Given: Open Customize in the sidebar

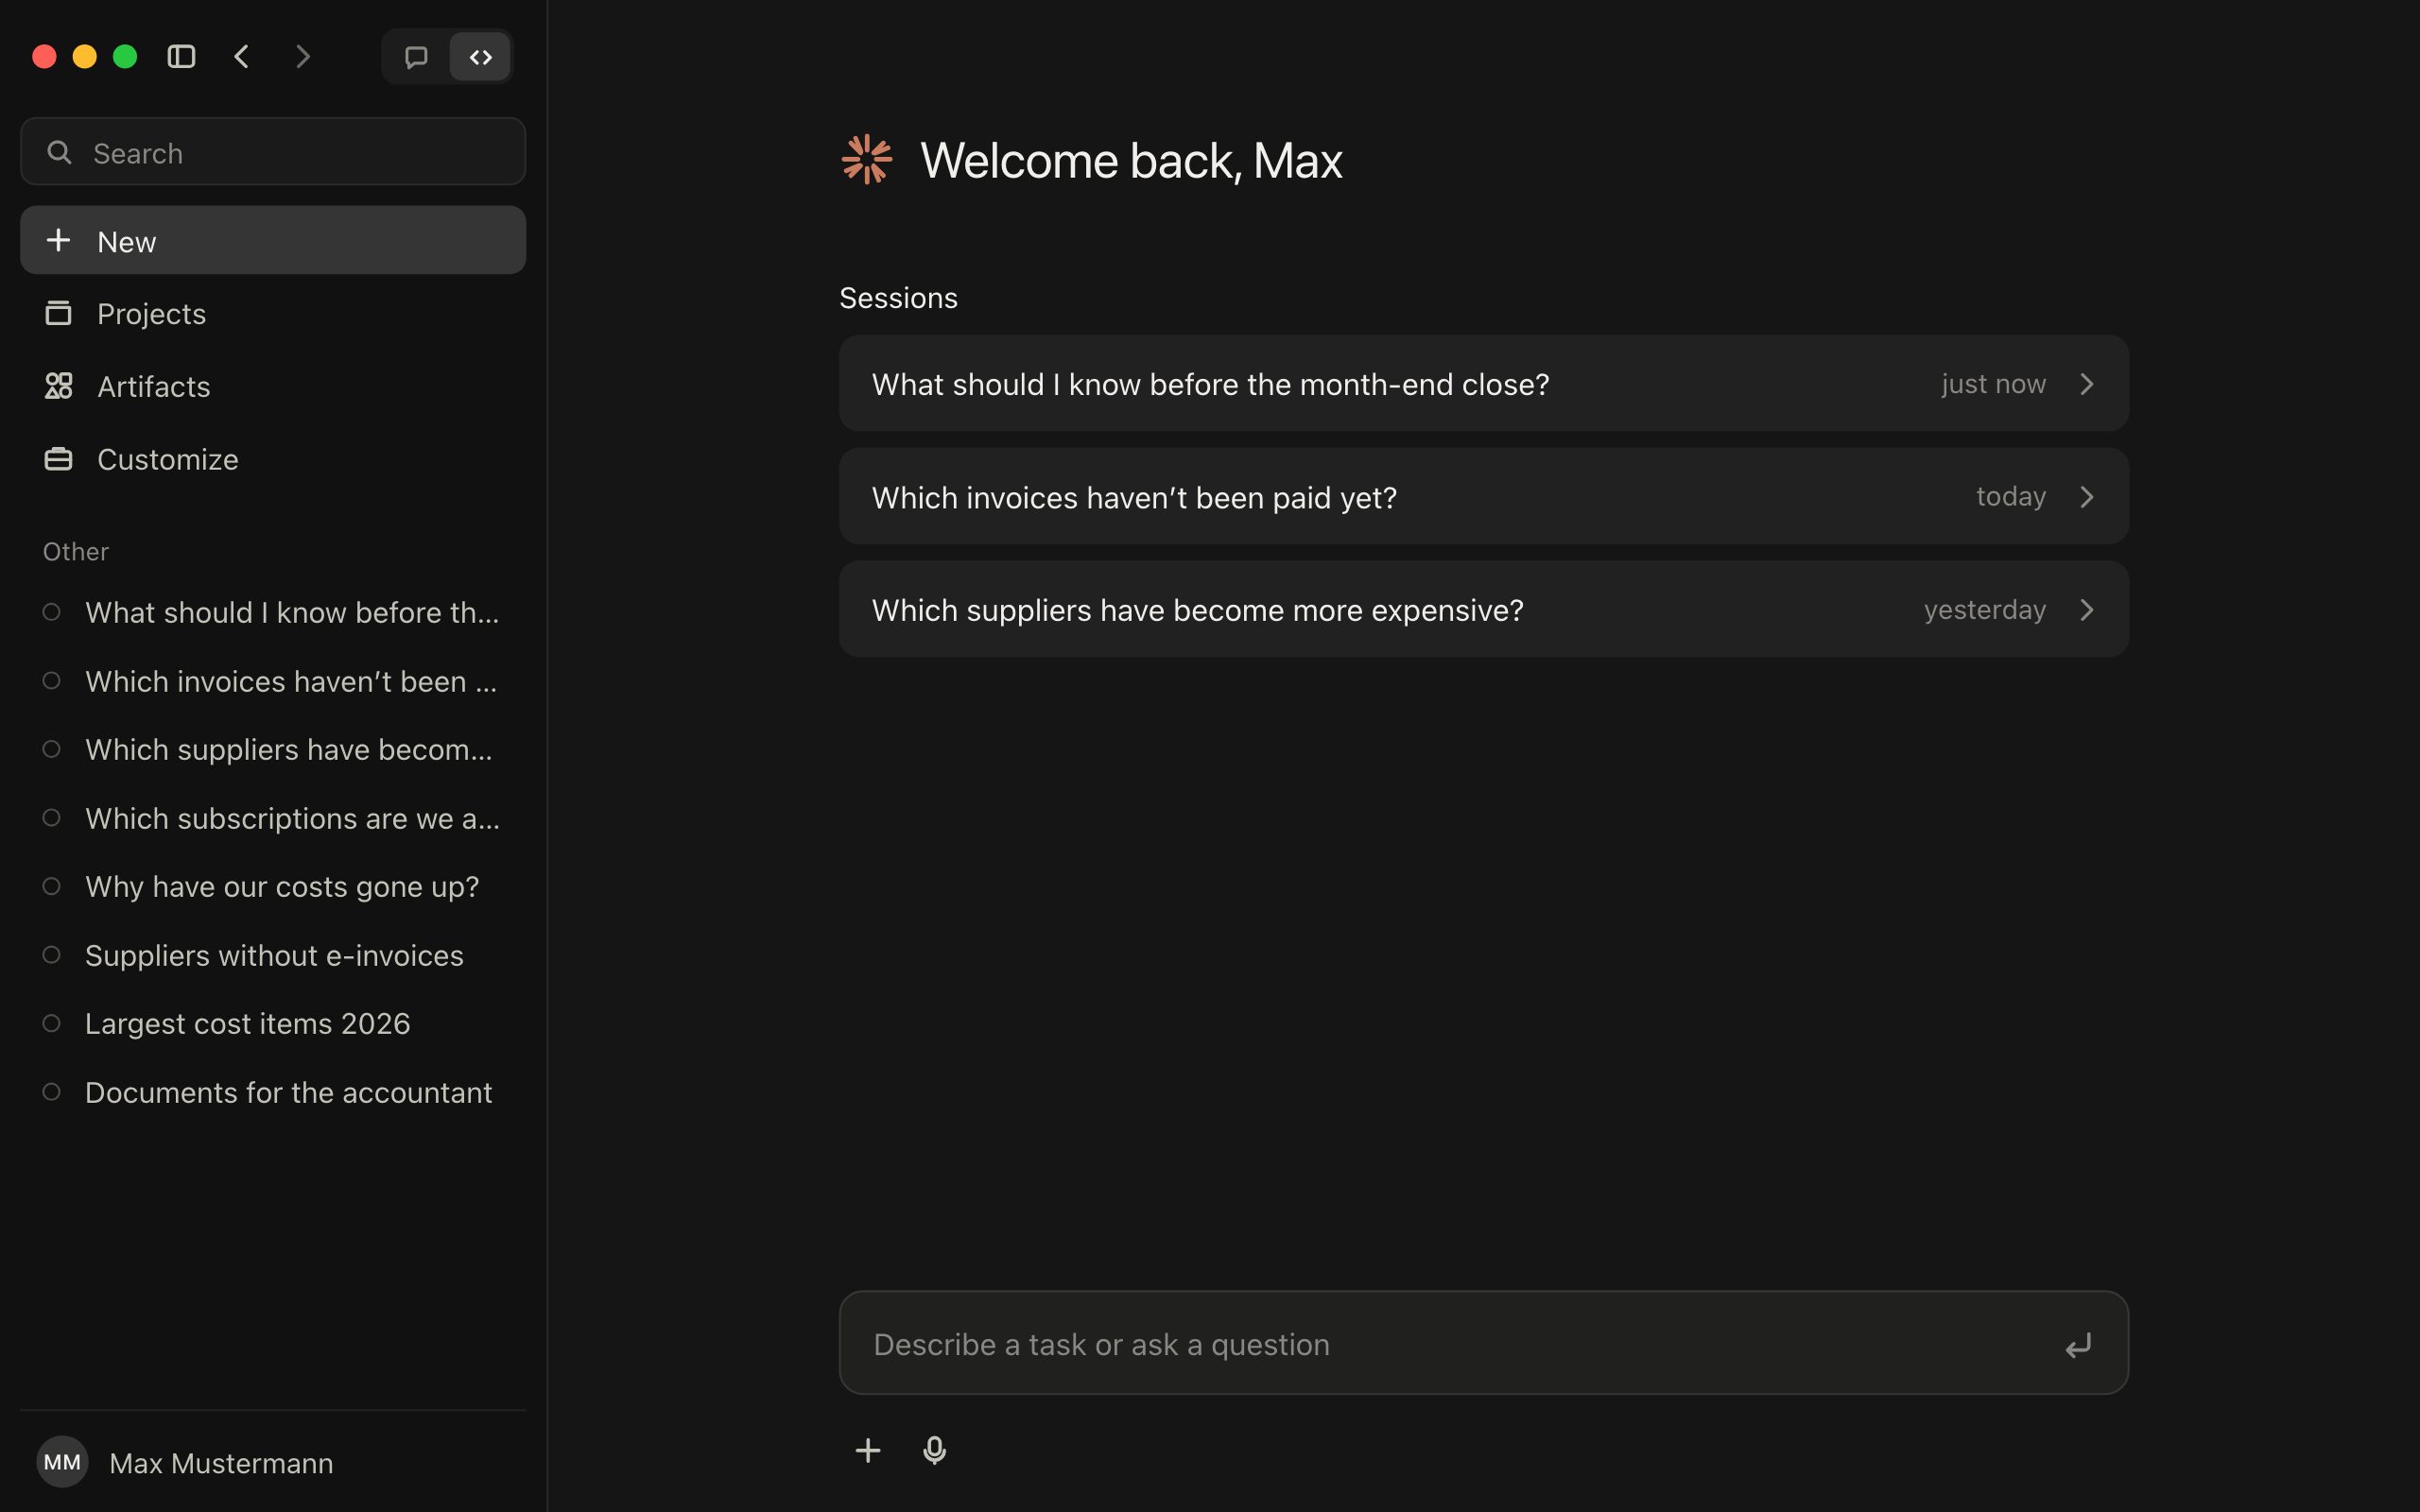Looking at the screenshot, I should [x=273, y=460].
